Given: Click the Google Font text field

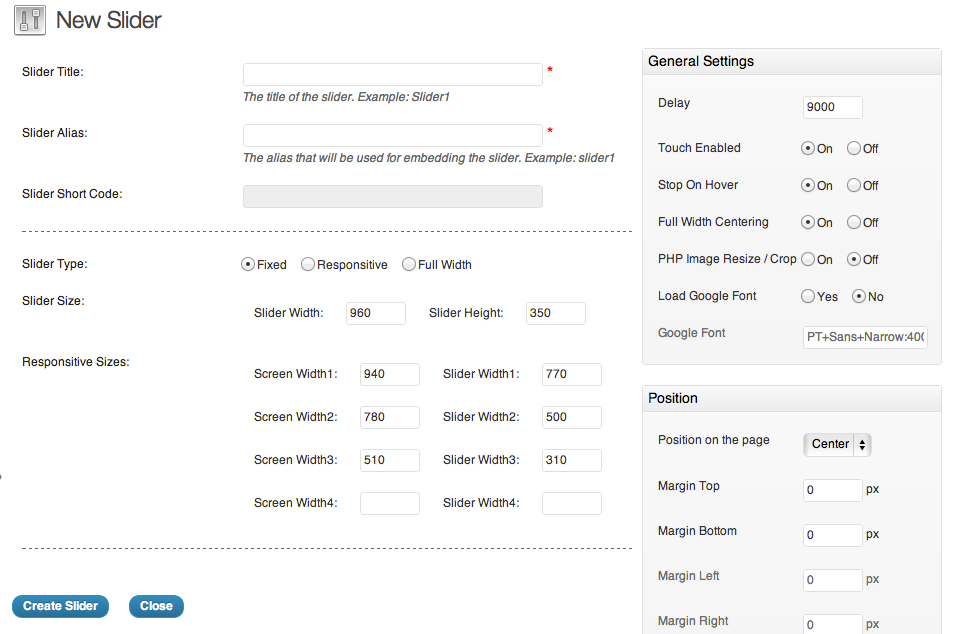Looking at the screenshot, I should pos(865,337).
